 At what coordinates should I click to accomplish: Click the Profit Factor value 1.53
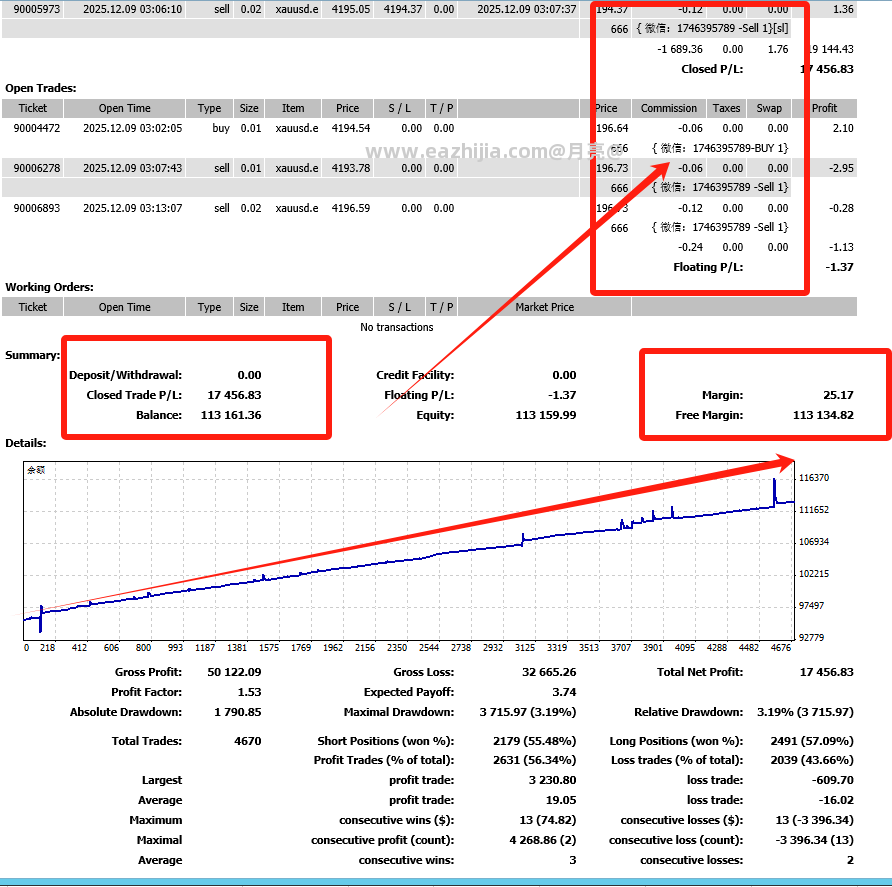coord(249,692)
